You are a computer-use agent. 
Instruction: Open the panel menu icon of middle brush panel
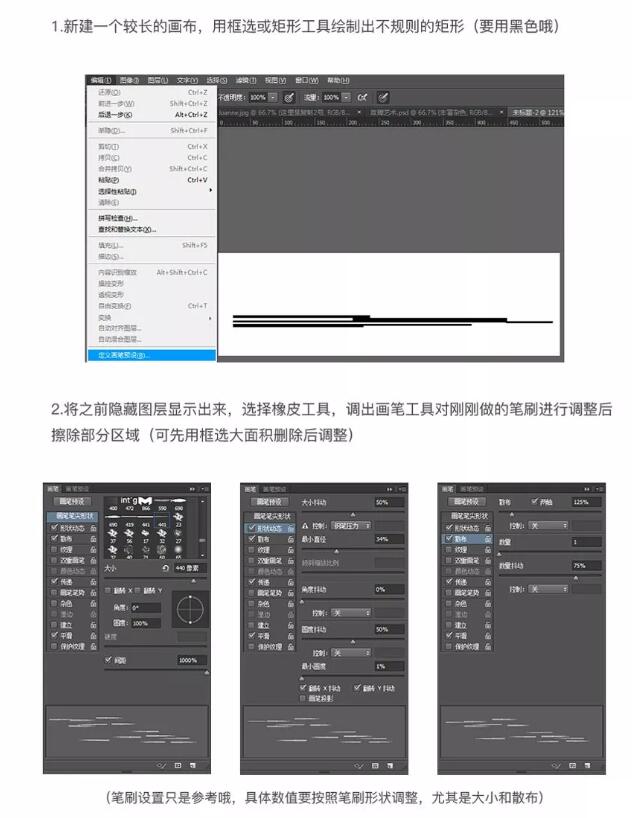pos(402,489)
